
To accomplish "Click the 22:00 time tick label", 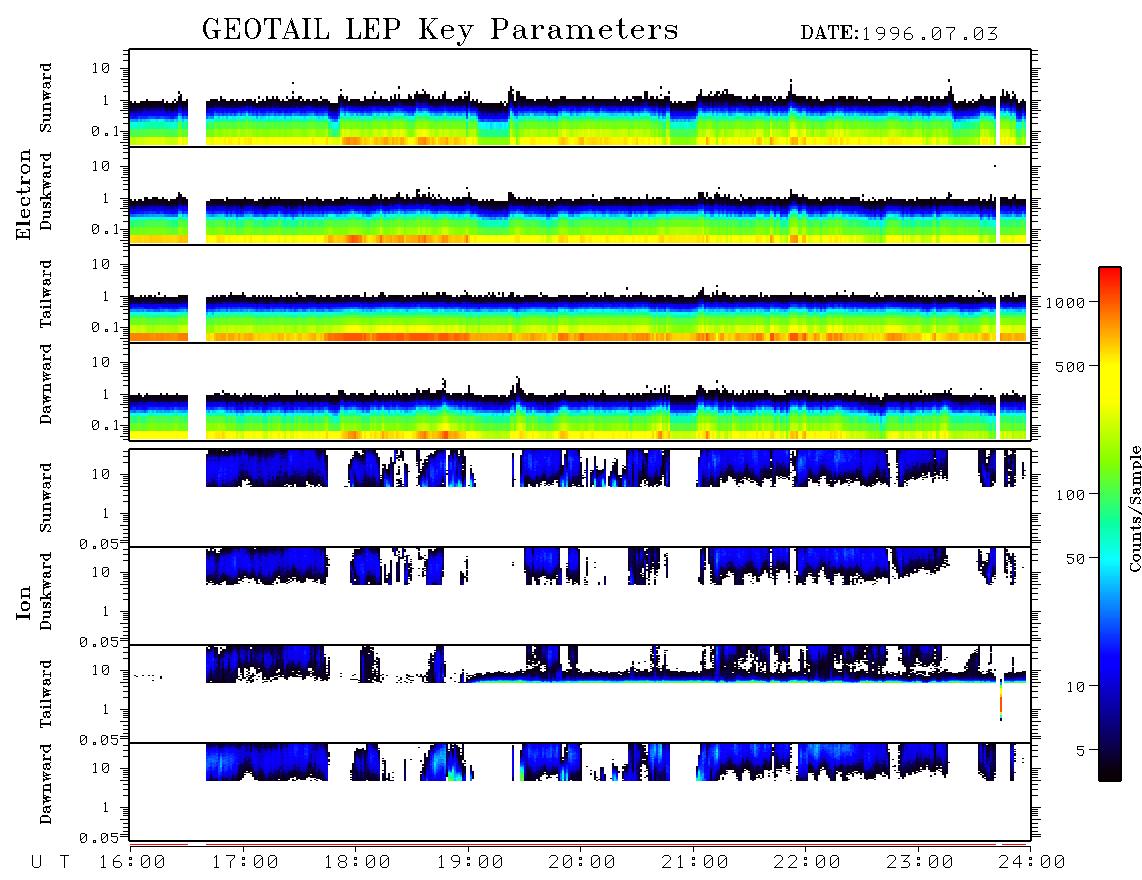I will 807,862.
